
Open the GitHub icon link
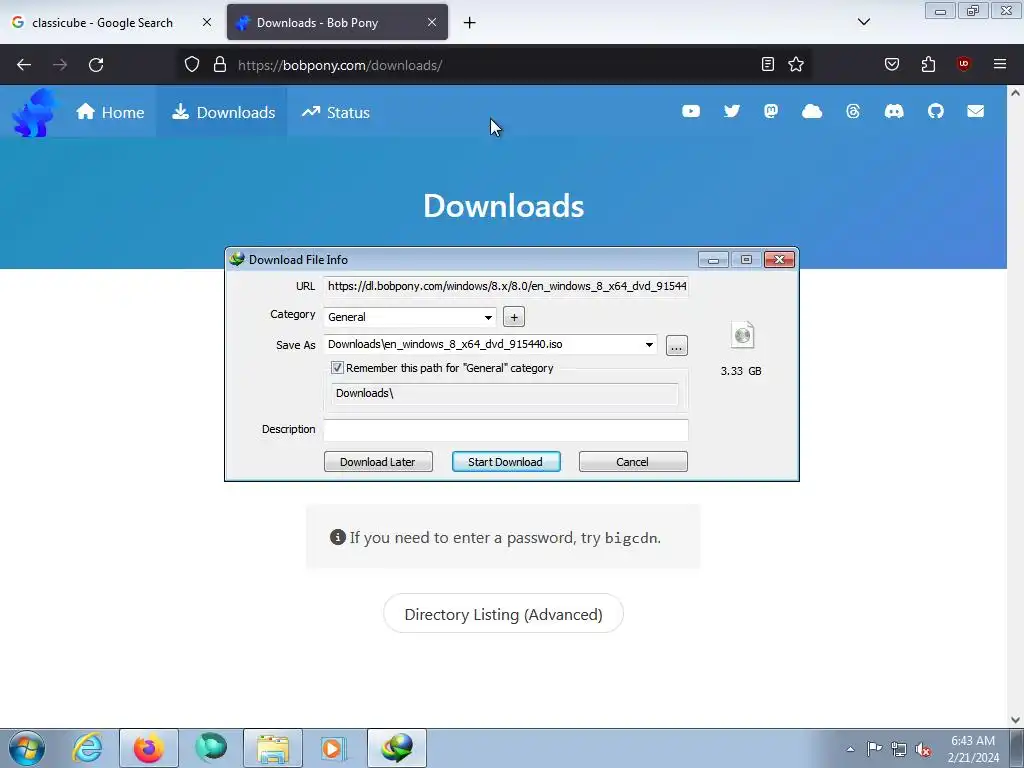(x=936, y=112)
